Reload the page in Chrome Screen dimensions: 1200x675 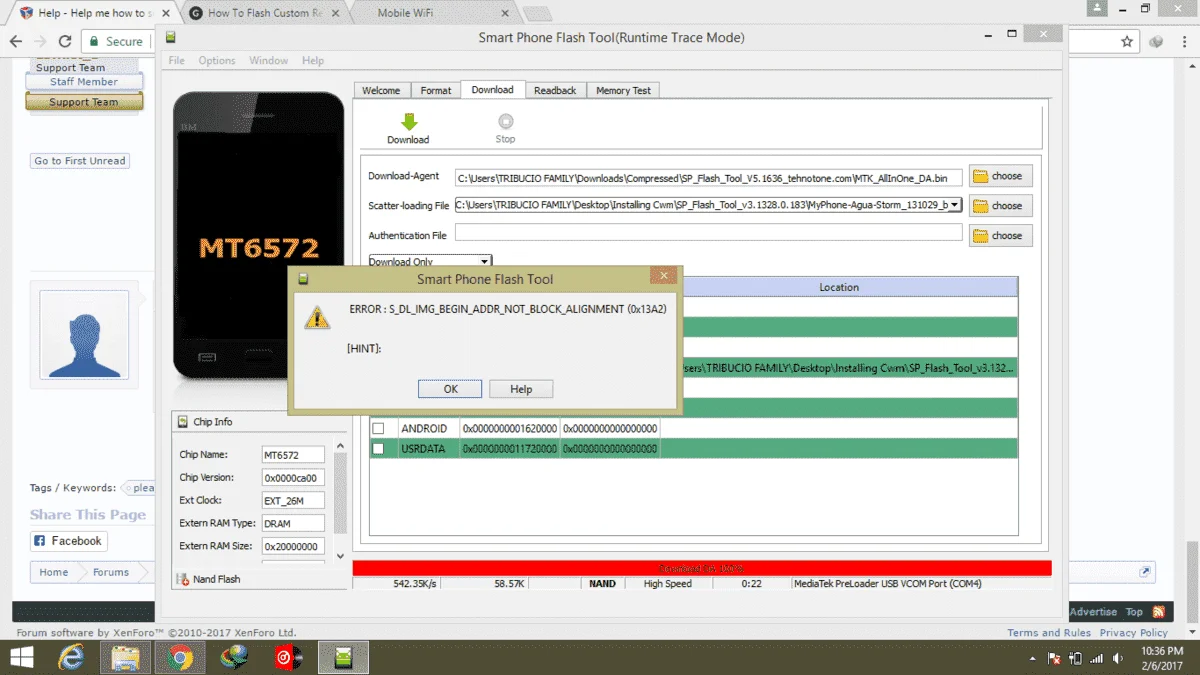tap(64, 42)
